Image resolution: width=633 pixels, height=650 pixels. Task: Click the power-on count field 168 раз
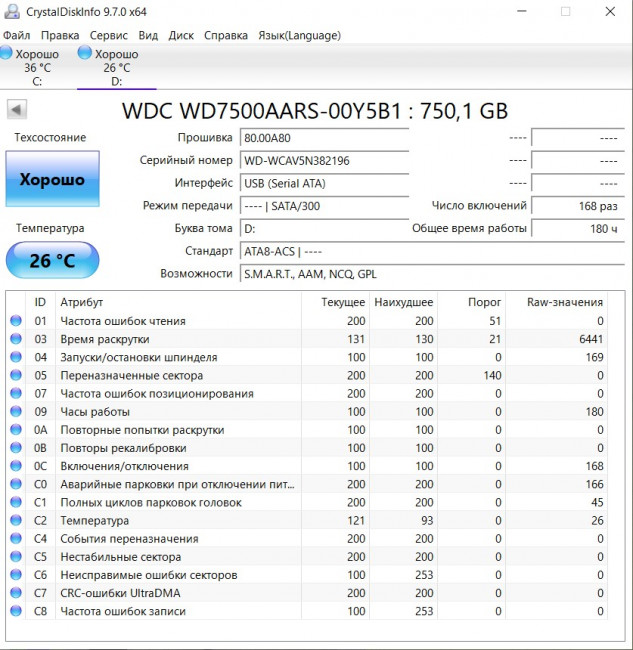point(578,206)
